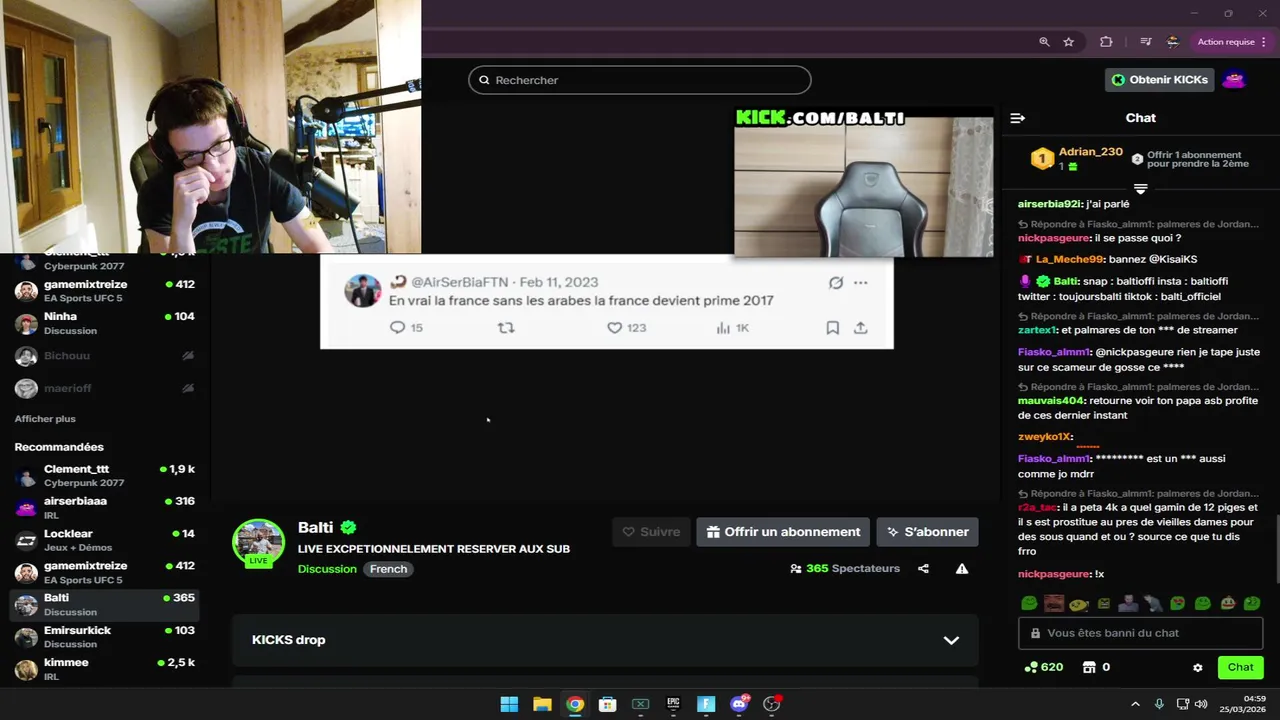Click Afficher plus in sidebar
The height and width of the screenshot is (720, 1280).
[x=45, y=419]
